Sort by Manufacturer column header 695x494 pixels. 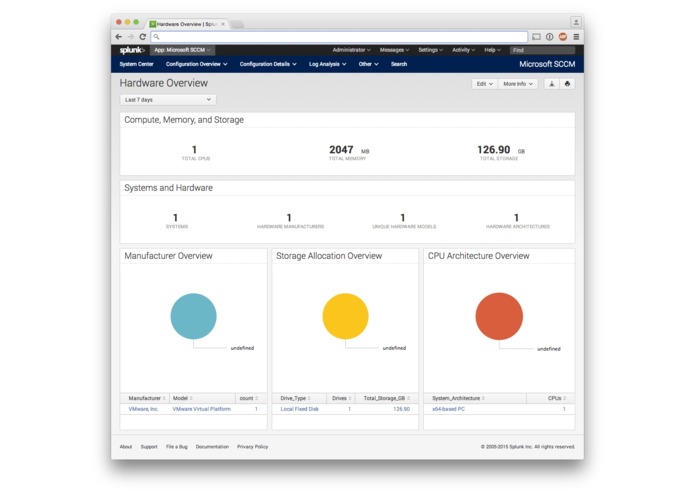(146, 398)
